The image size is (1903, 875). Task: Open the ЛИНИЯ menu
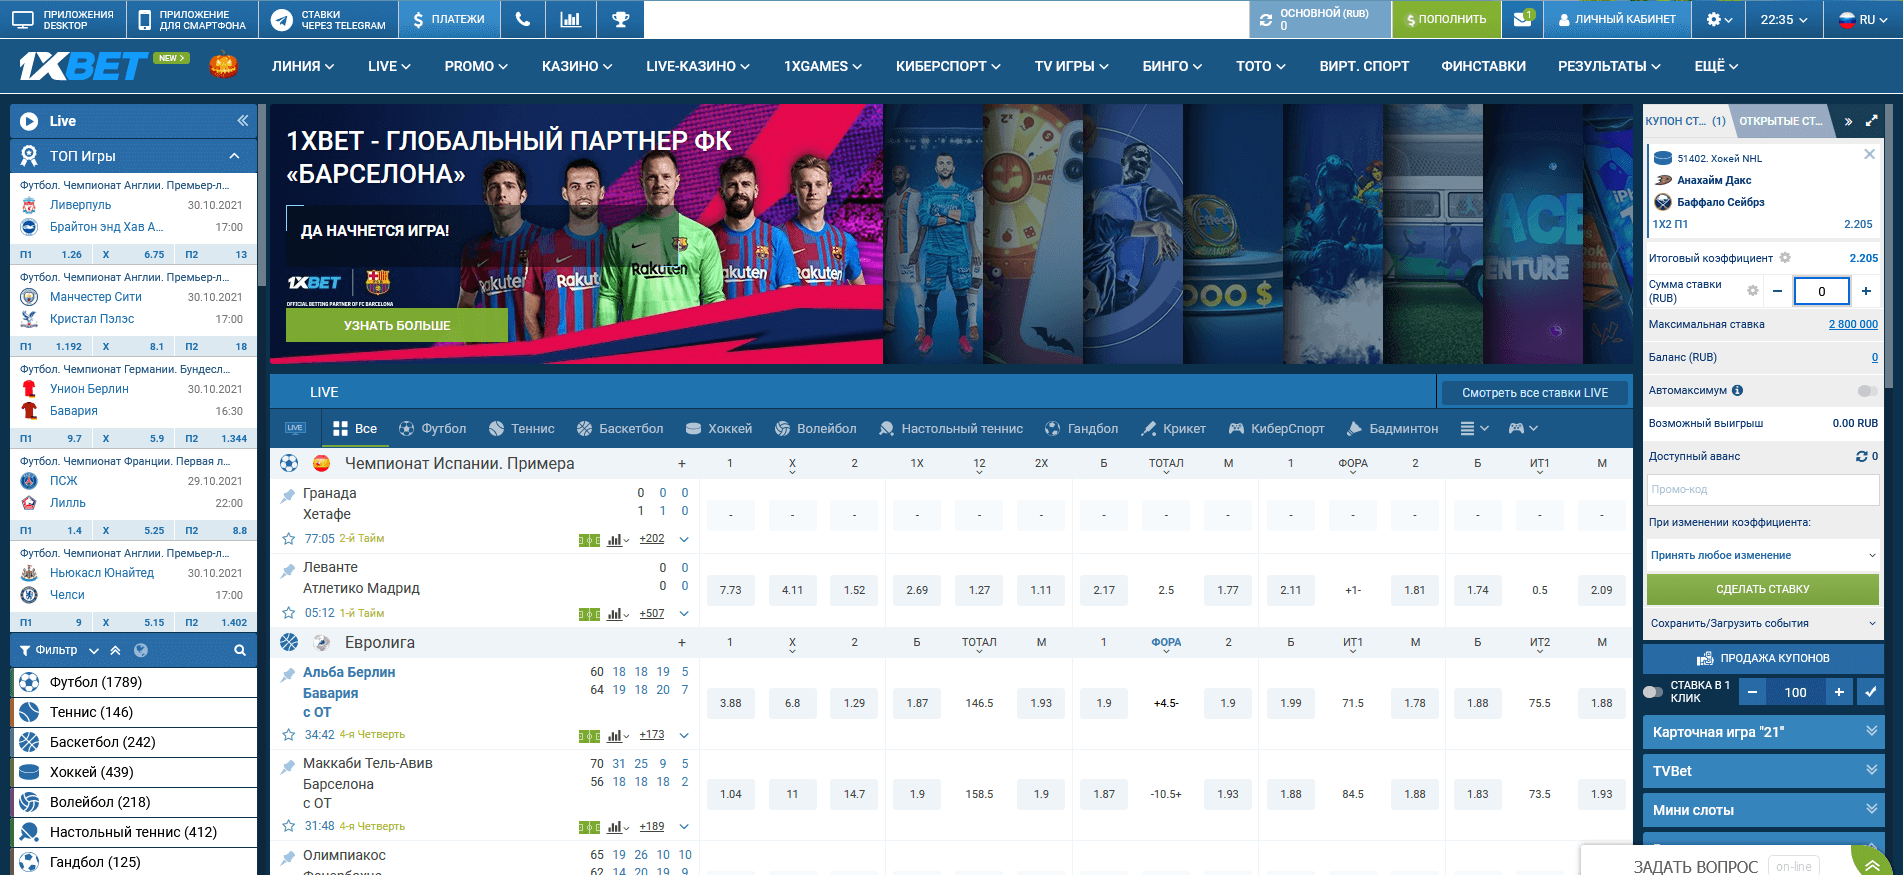pos(303,66)
